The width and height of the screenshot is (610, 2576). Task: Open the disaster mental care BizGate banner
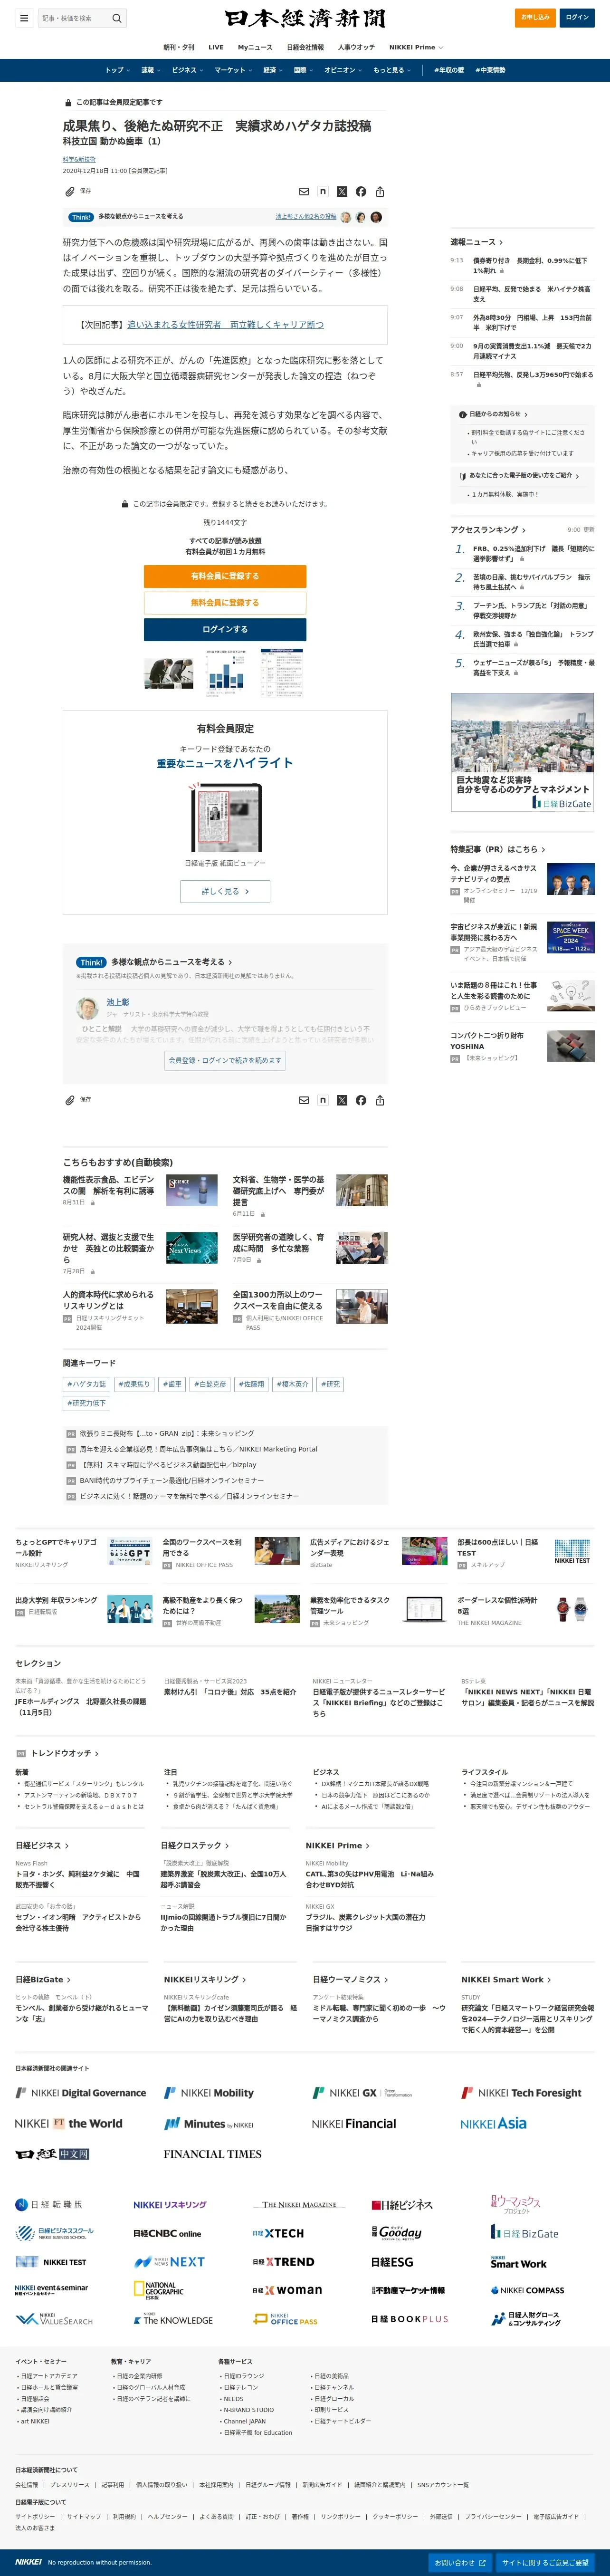click(x=522, y=752)
